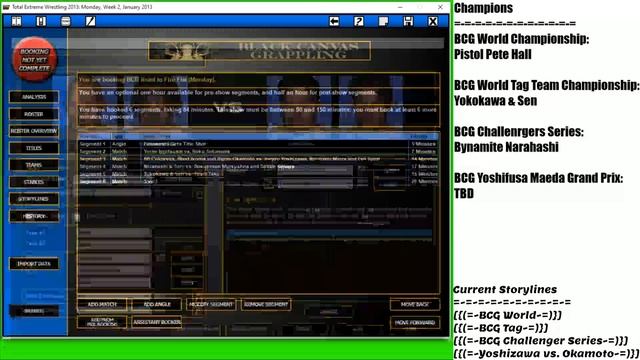Open the Analysis screen

click(34, 97)
